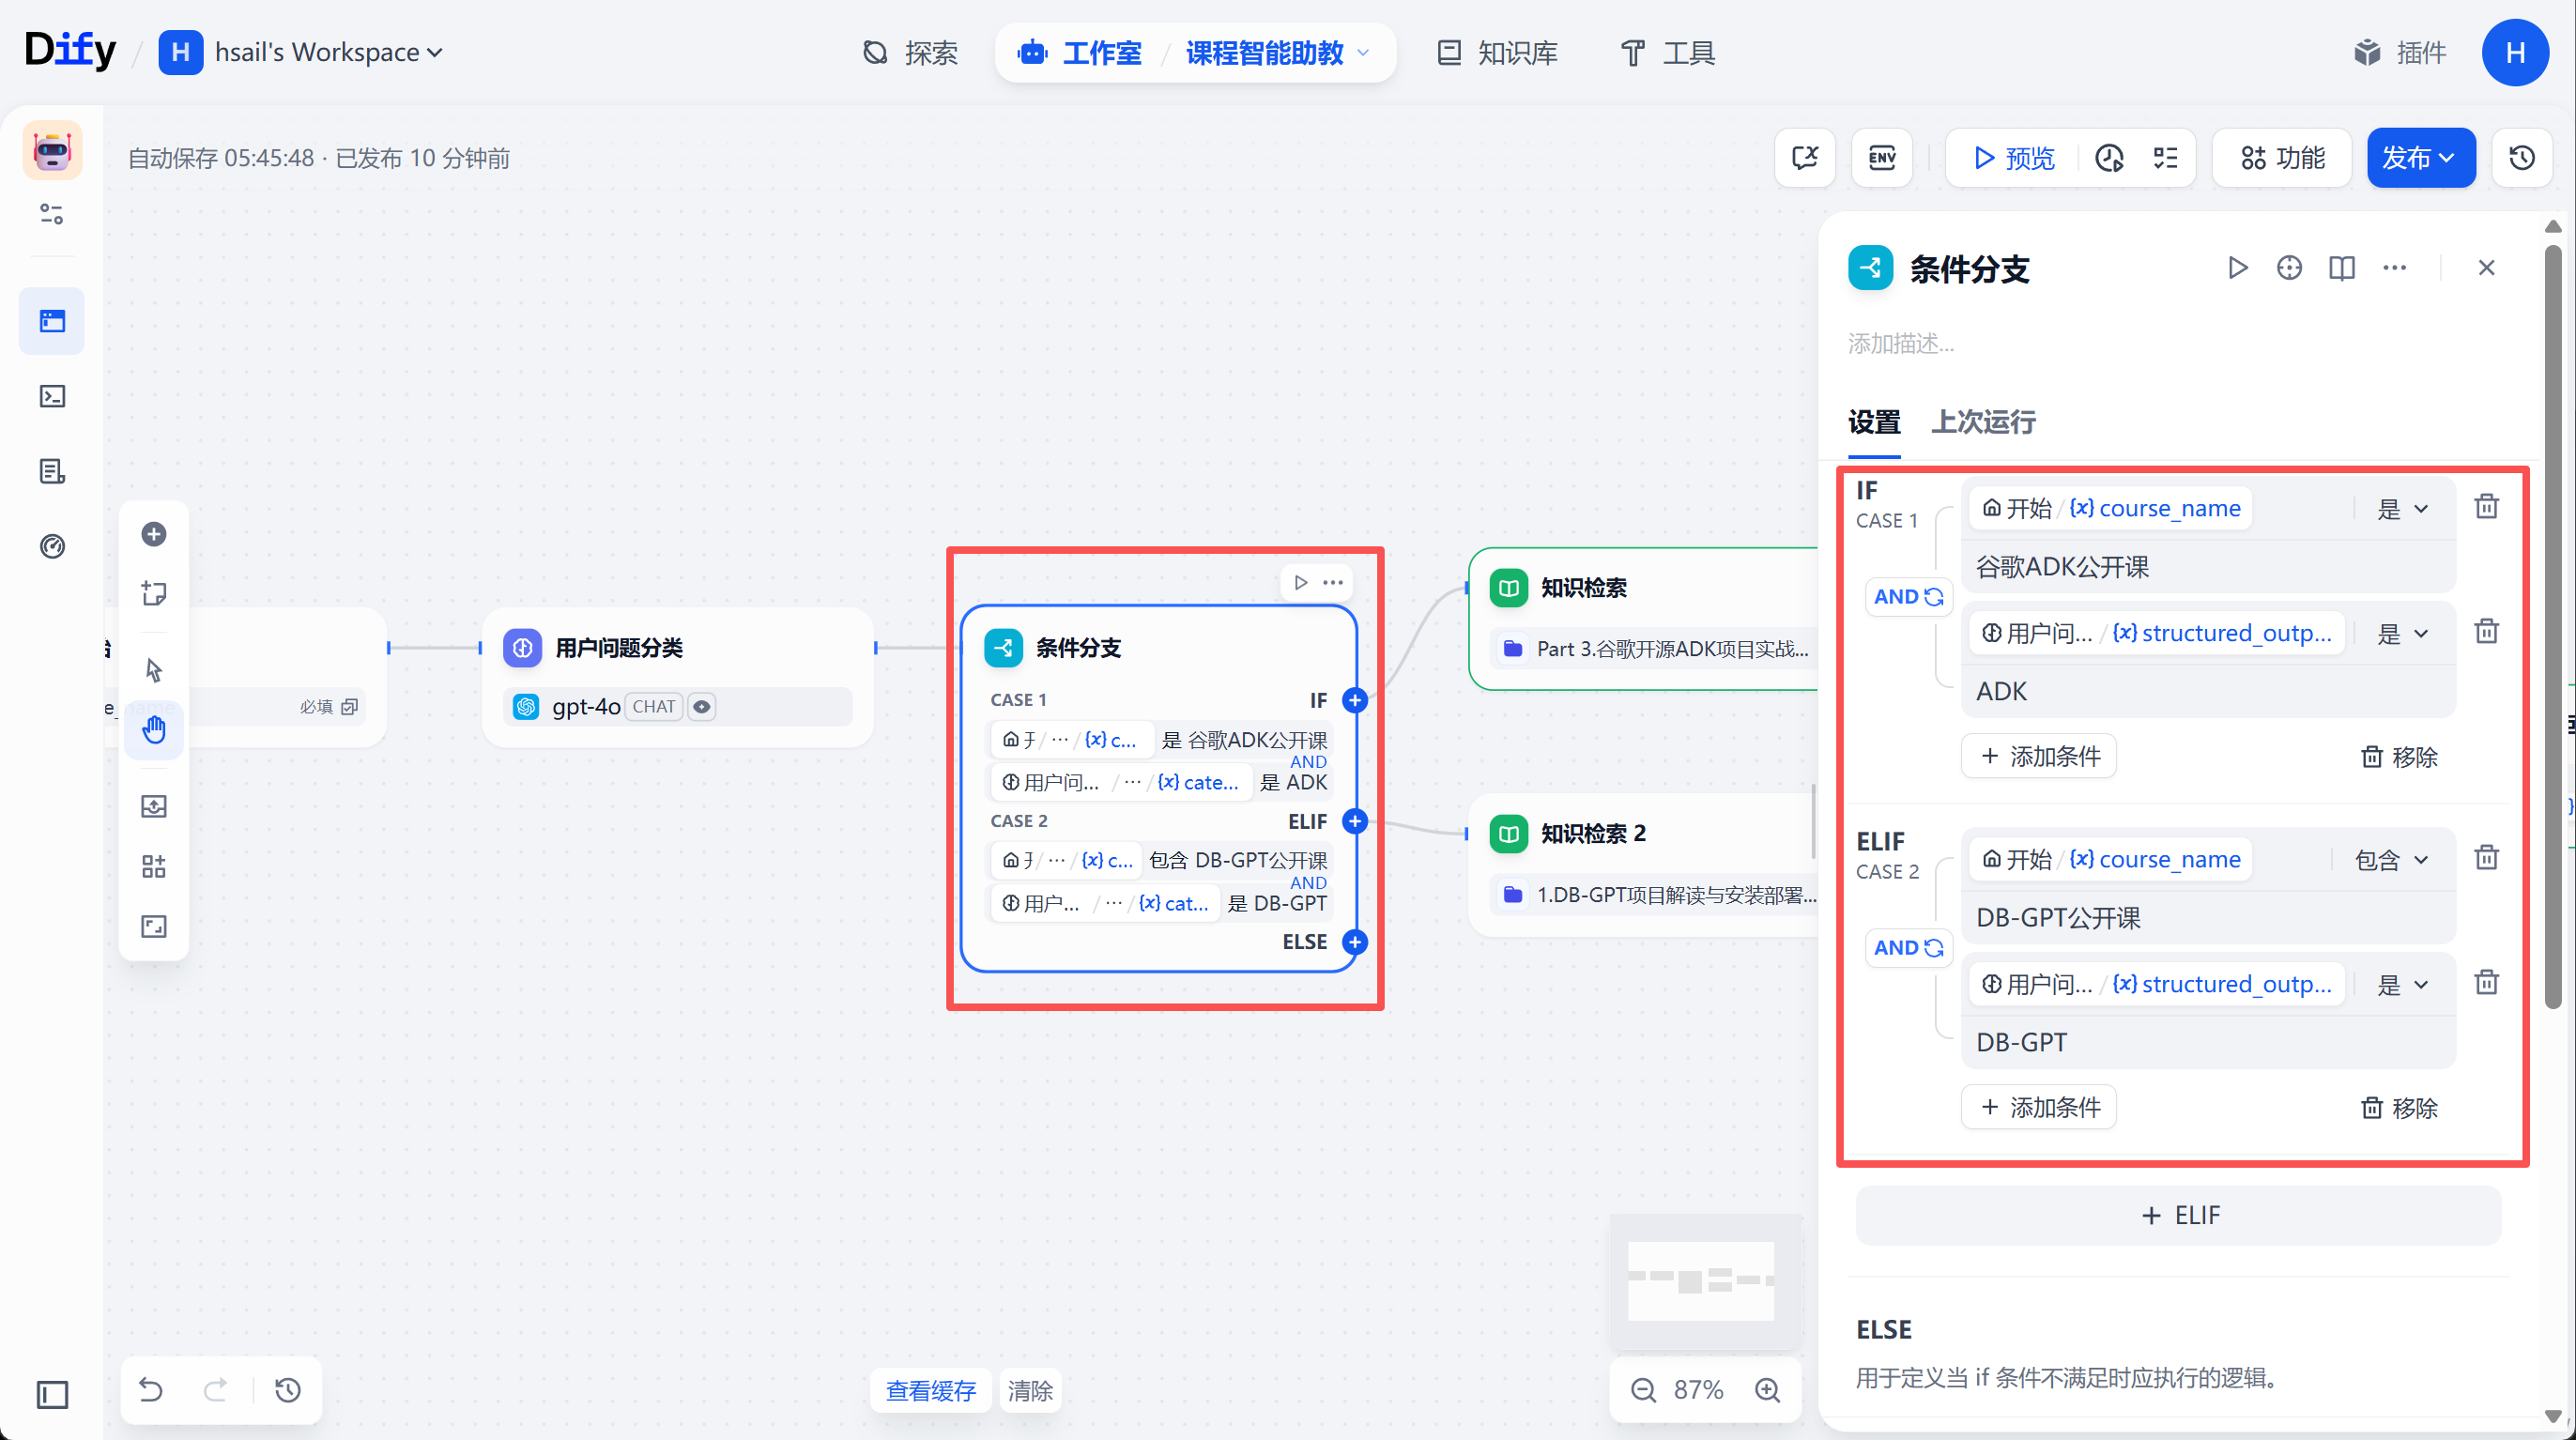
Task: Click the maximize canvas tool
Action: coord(153,926)
